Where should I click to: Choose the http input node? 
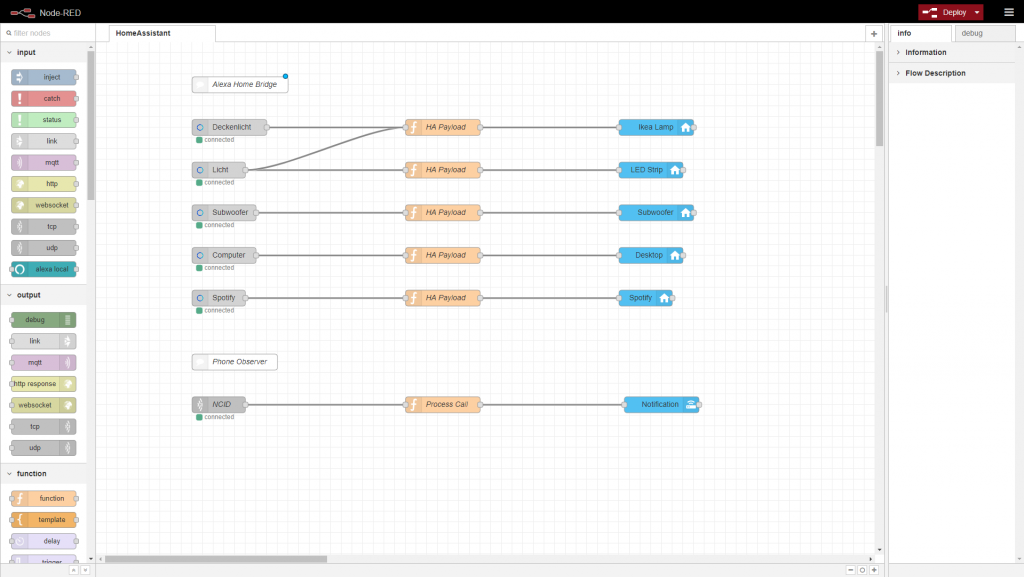(45, 183)
